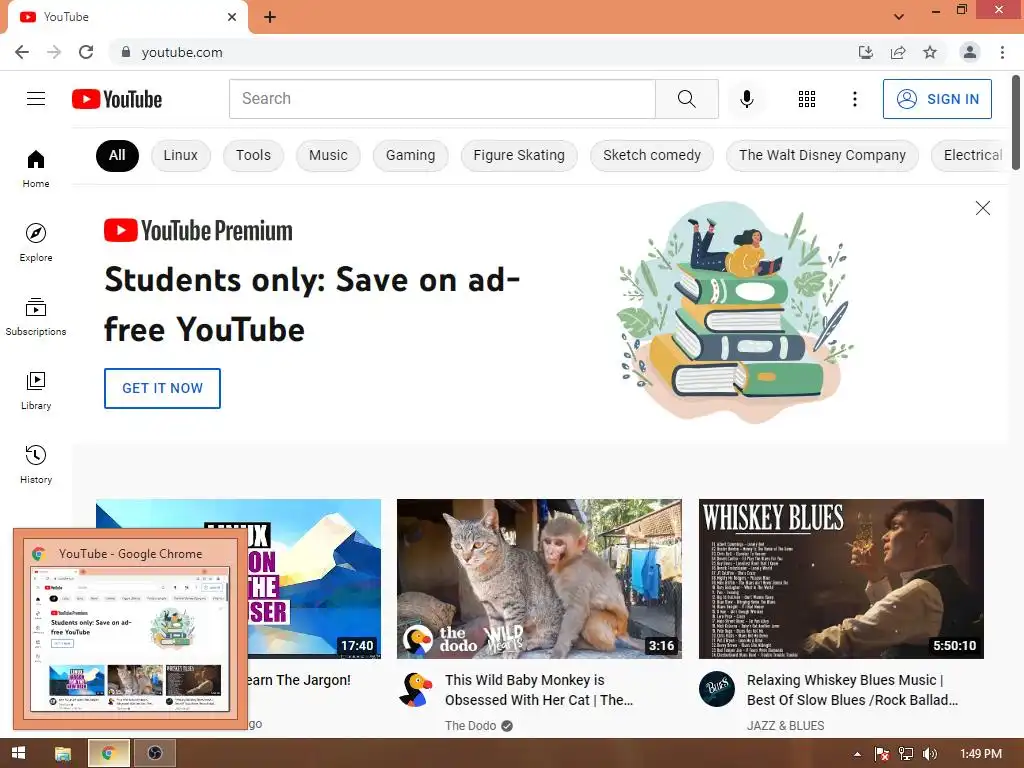Click the YouTube logo in header
The width and height of the screenshot is (1024, 768).
[117, 99]
